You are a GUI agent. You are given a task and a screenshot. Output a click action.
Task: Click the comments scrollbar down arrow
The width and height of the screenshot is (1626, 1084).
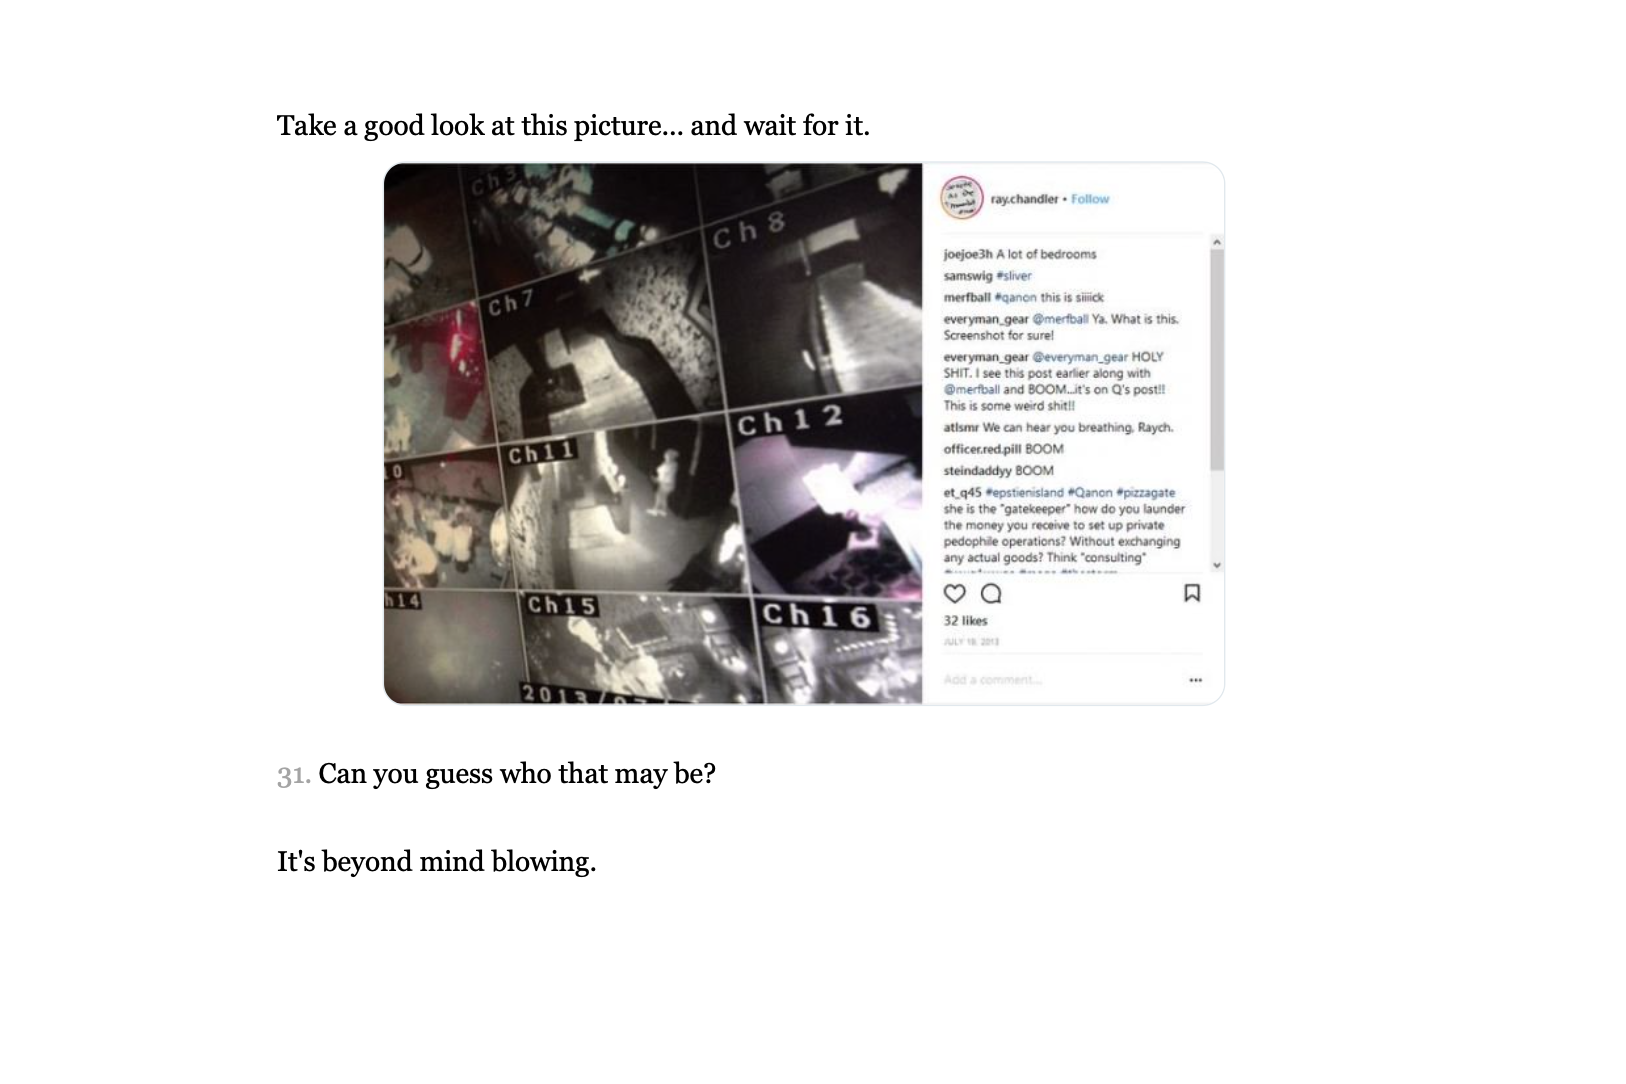pyautogui.click(x=1217, y=565)
